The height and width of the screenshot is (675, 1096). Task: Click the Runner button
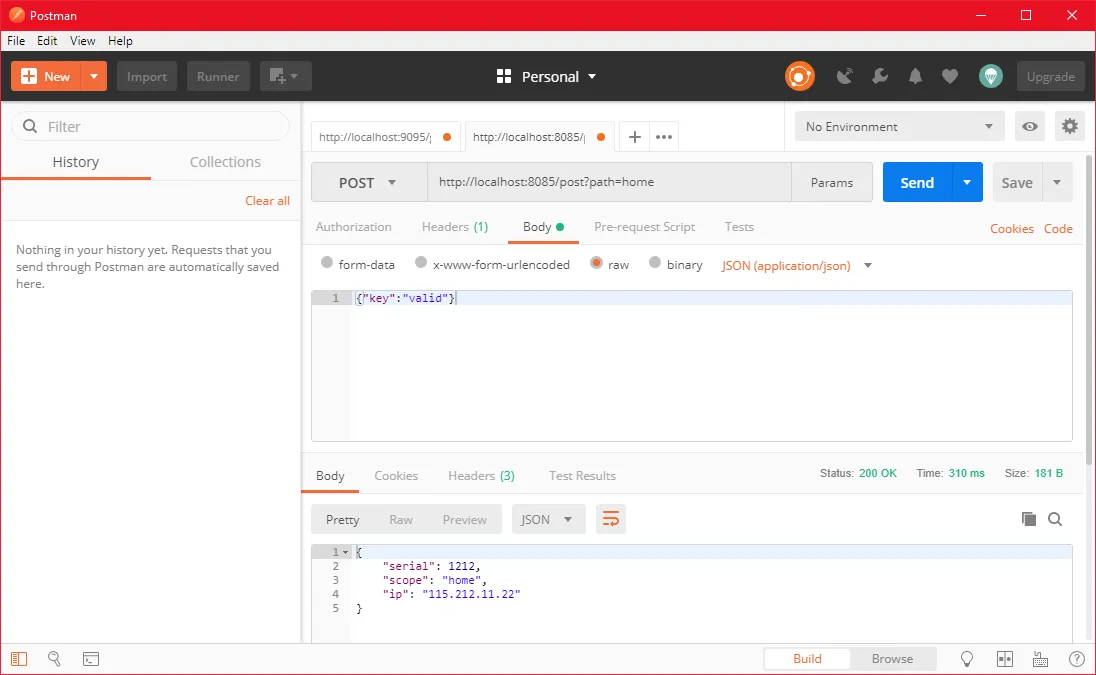coord(218,76)
